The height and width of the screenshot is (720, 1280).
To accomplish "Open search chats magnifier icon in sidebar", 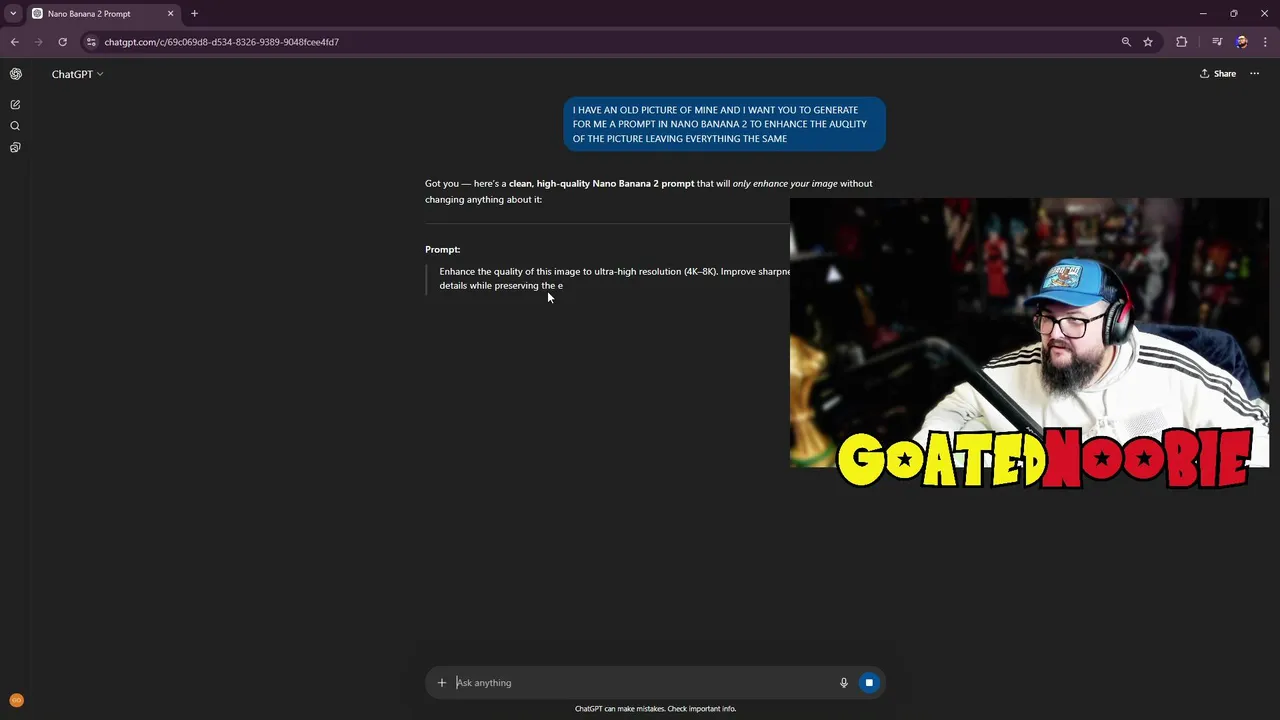I will coord(15,126).
